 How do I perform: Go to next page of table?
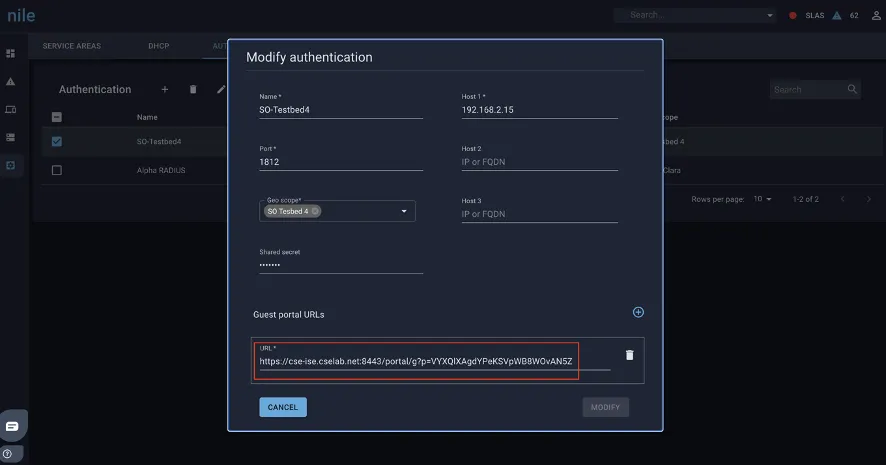pyautogui.click(x=868, y=199)
